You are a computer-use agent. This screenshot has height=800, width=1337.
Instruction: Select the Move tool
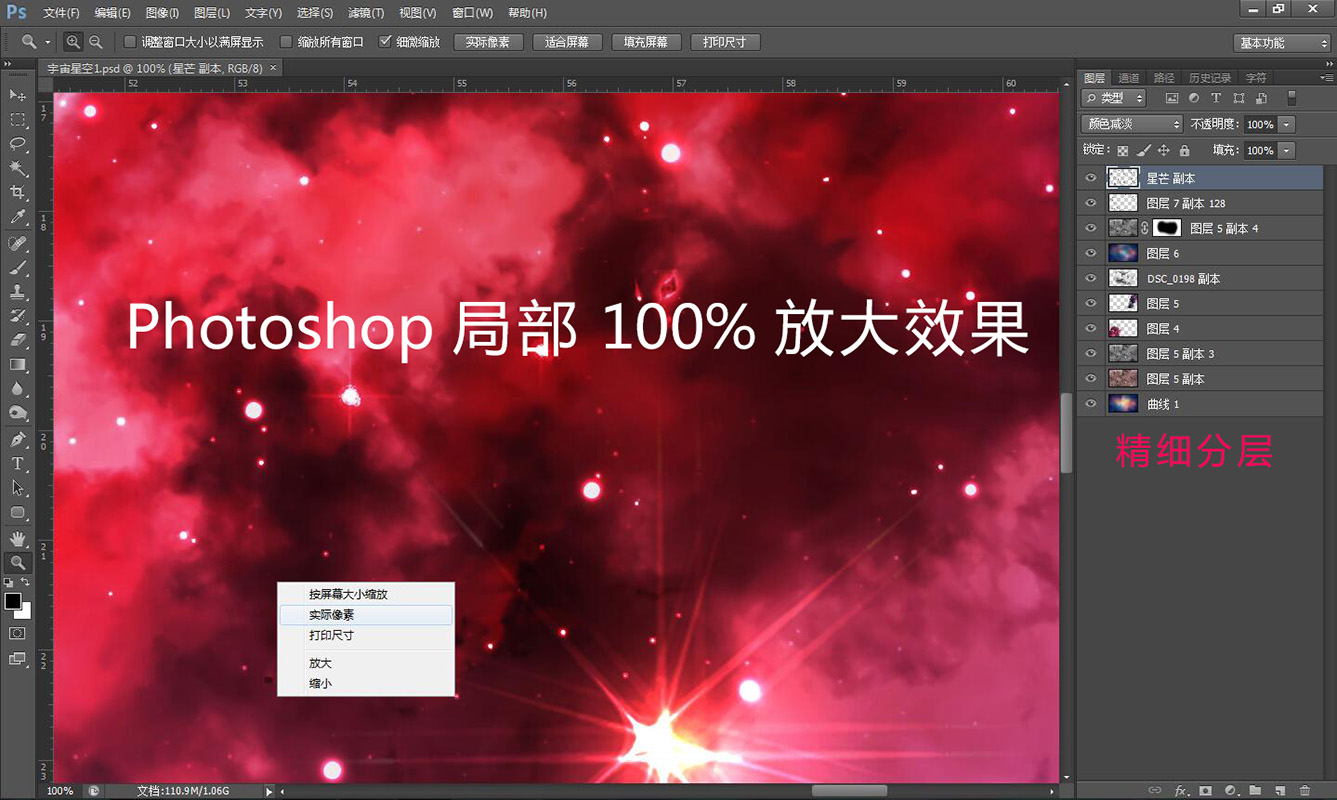[18, 95]
